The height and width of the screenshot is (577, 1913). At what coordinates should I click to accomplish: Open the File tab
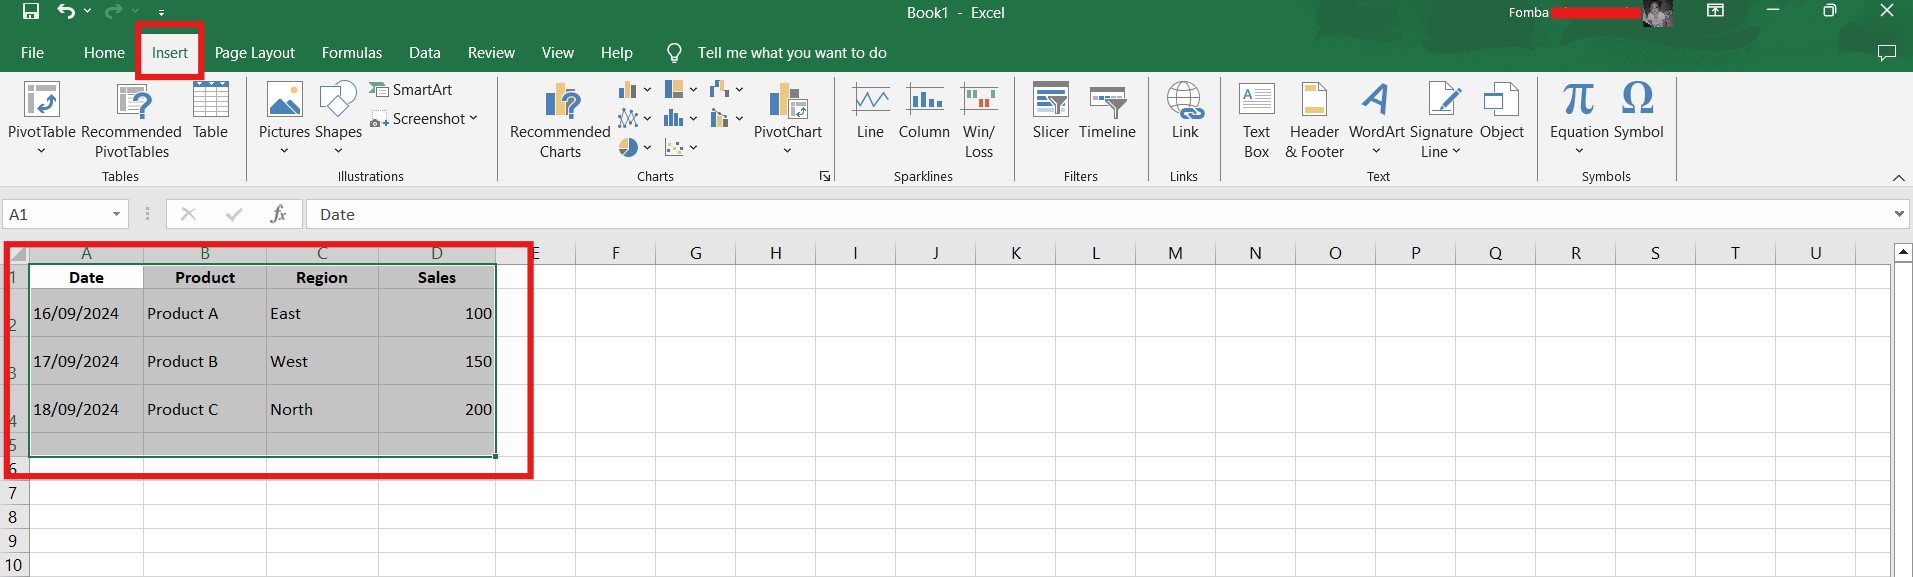tap(32, 53)
